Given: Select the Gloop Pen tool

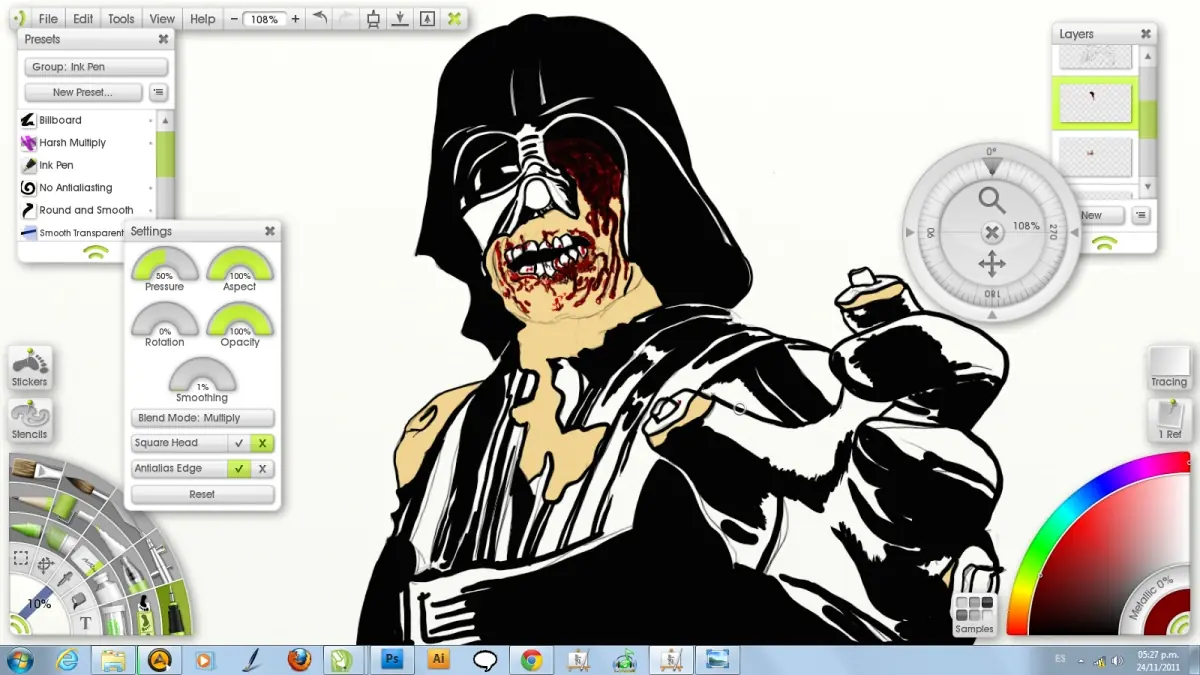Looking at the screenshot, I should click(134, 574).
